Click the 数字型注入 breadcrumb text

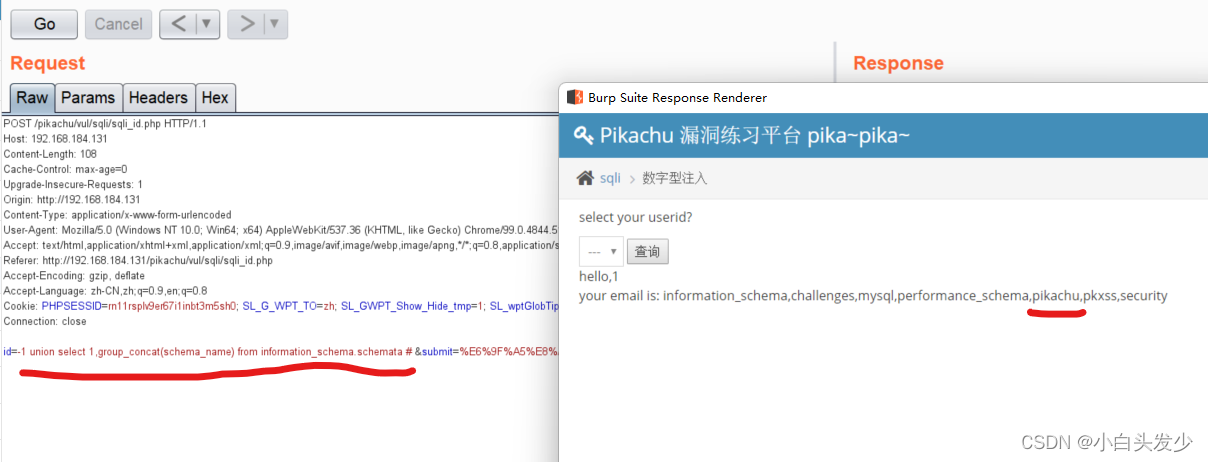point(675,178)
